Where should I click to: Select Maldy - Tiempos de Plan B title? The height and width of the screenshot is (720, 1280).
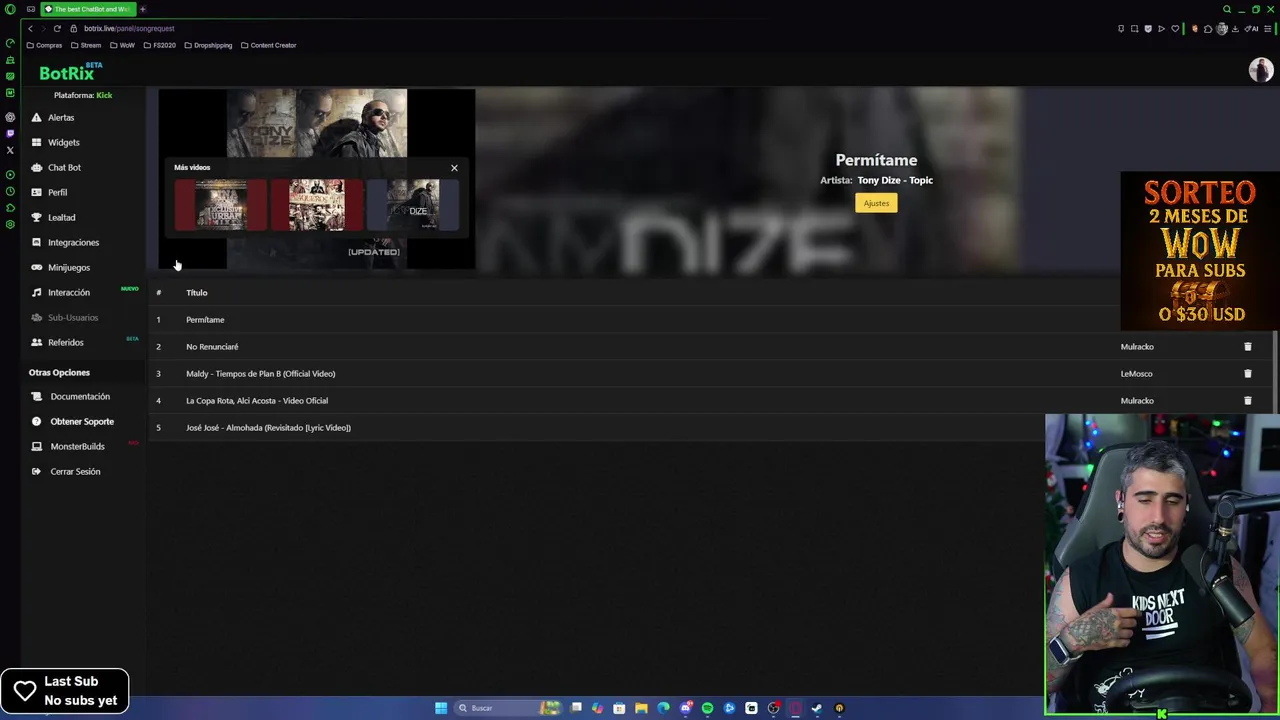(260, 373)
